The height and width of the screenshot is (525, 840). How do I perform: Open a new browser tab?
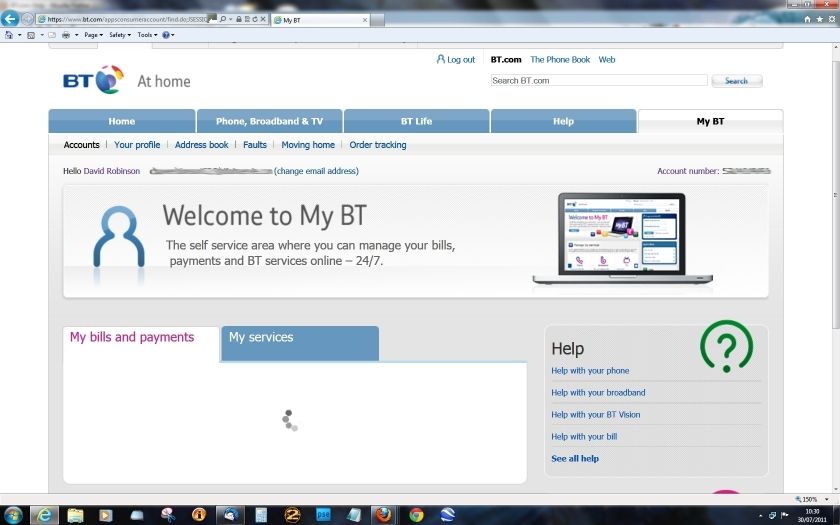377,20
